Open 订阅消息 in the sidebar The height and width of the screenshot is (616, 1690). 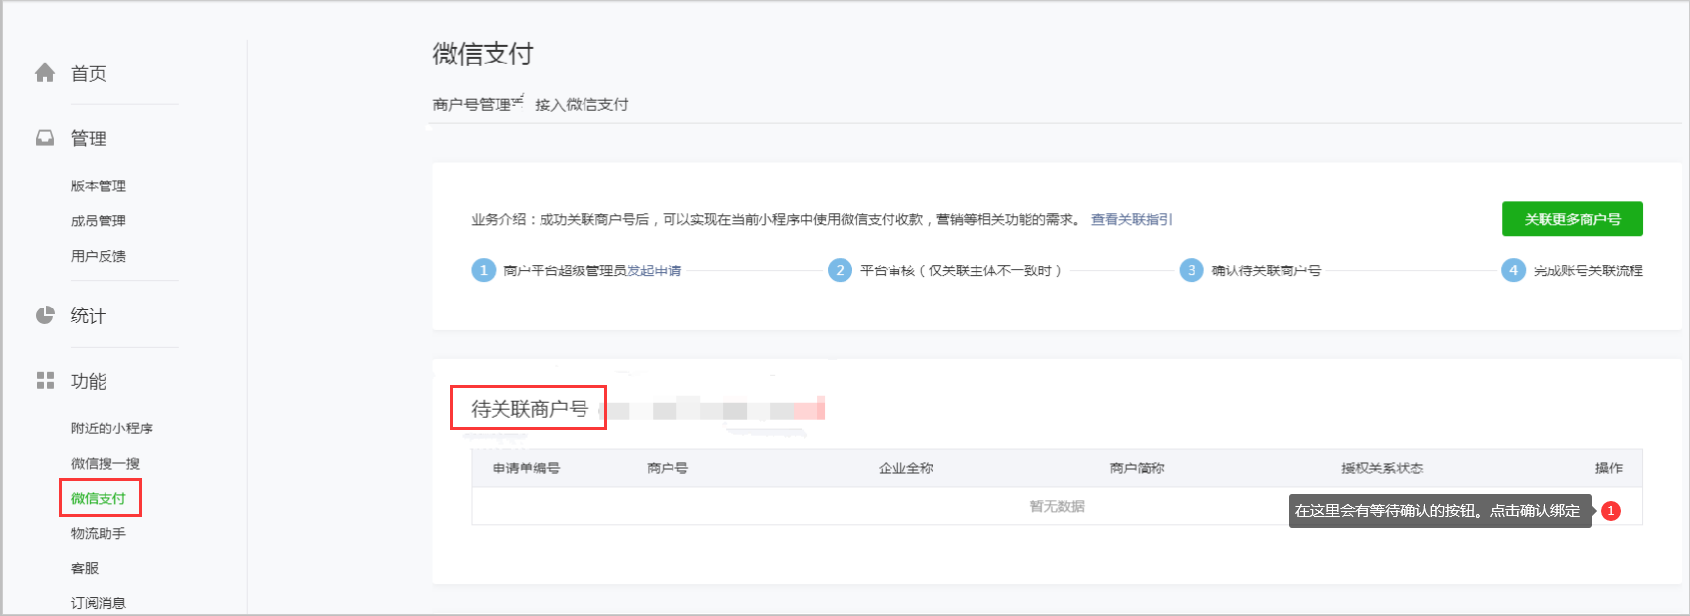coord(98,603)
